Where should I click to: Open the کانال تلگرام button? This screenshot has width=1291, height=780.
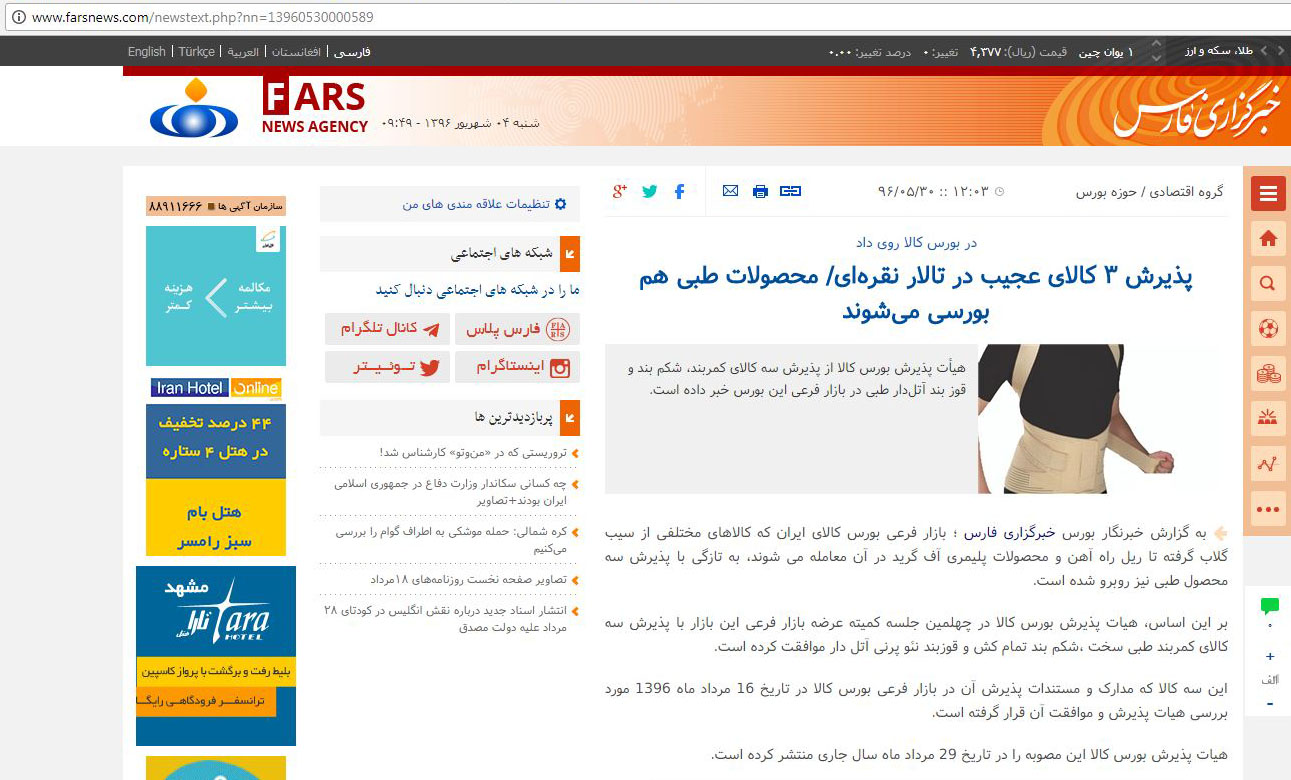pos(388,329)
